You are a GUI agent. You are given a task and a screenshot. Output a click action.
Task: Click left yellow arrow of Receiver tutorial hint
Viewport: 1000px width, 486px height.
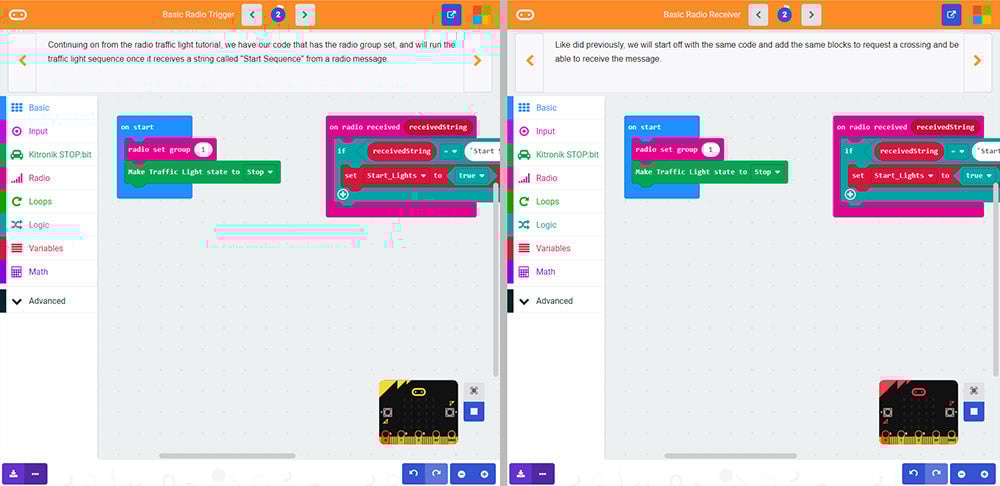pyautogui.click(x=529, y=61)
